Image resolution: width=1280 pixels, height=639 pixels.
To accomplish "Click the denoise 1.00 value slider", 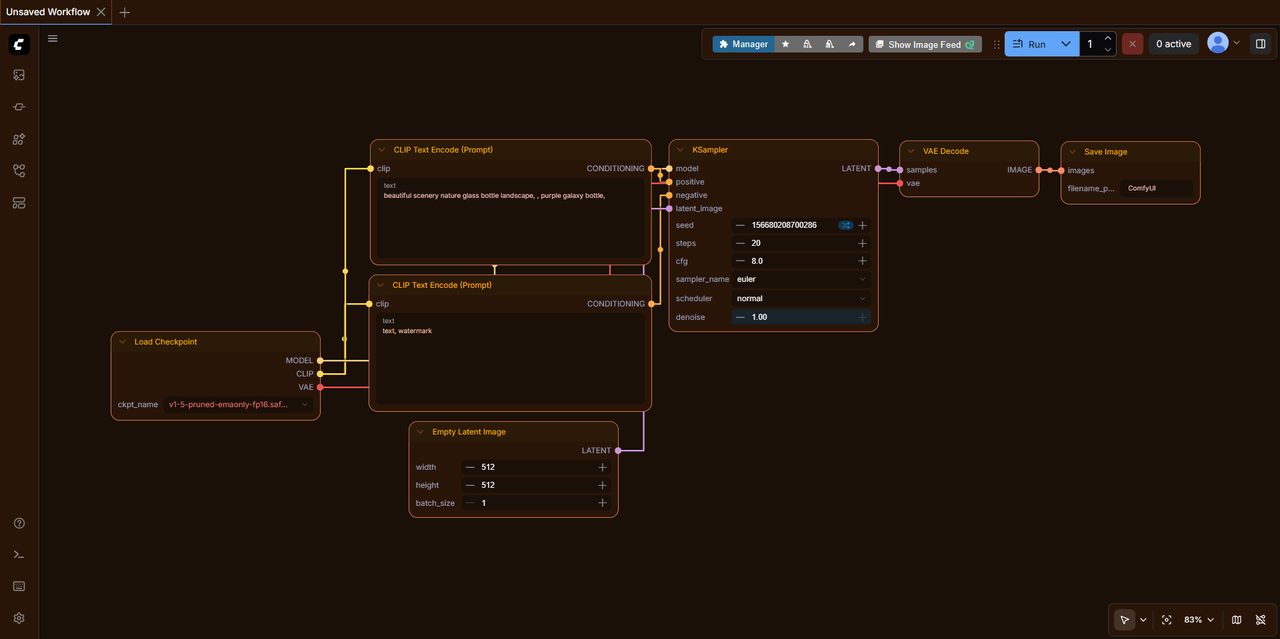I will tap(802, 317).
